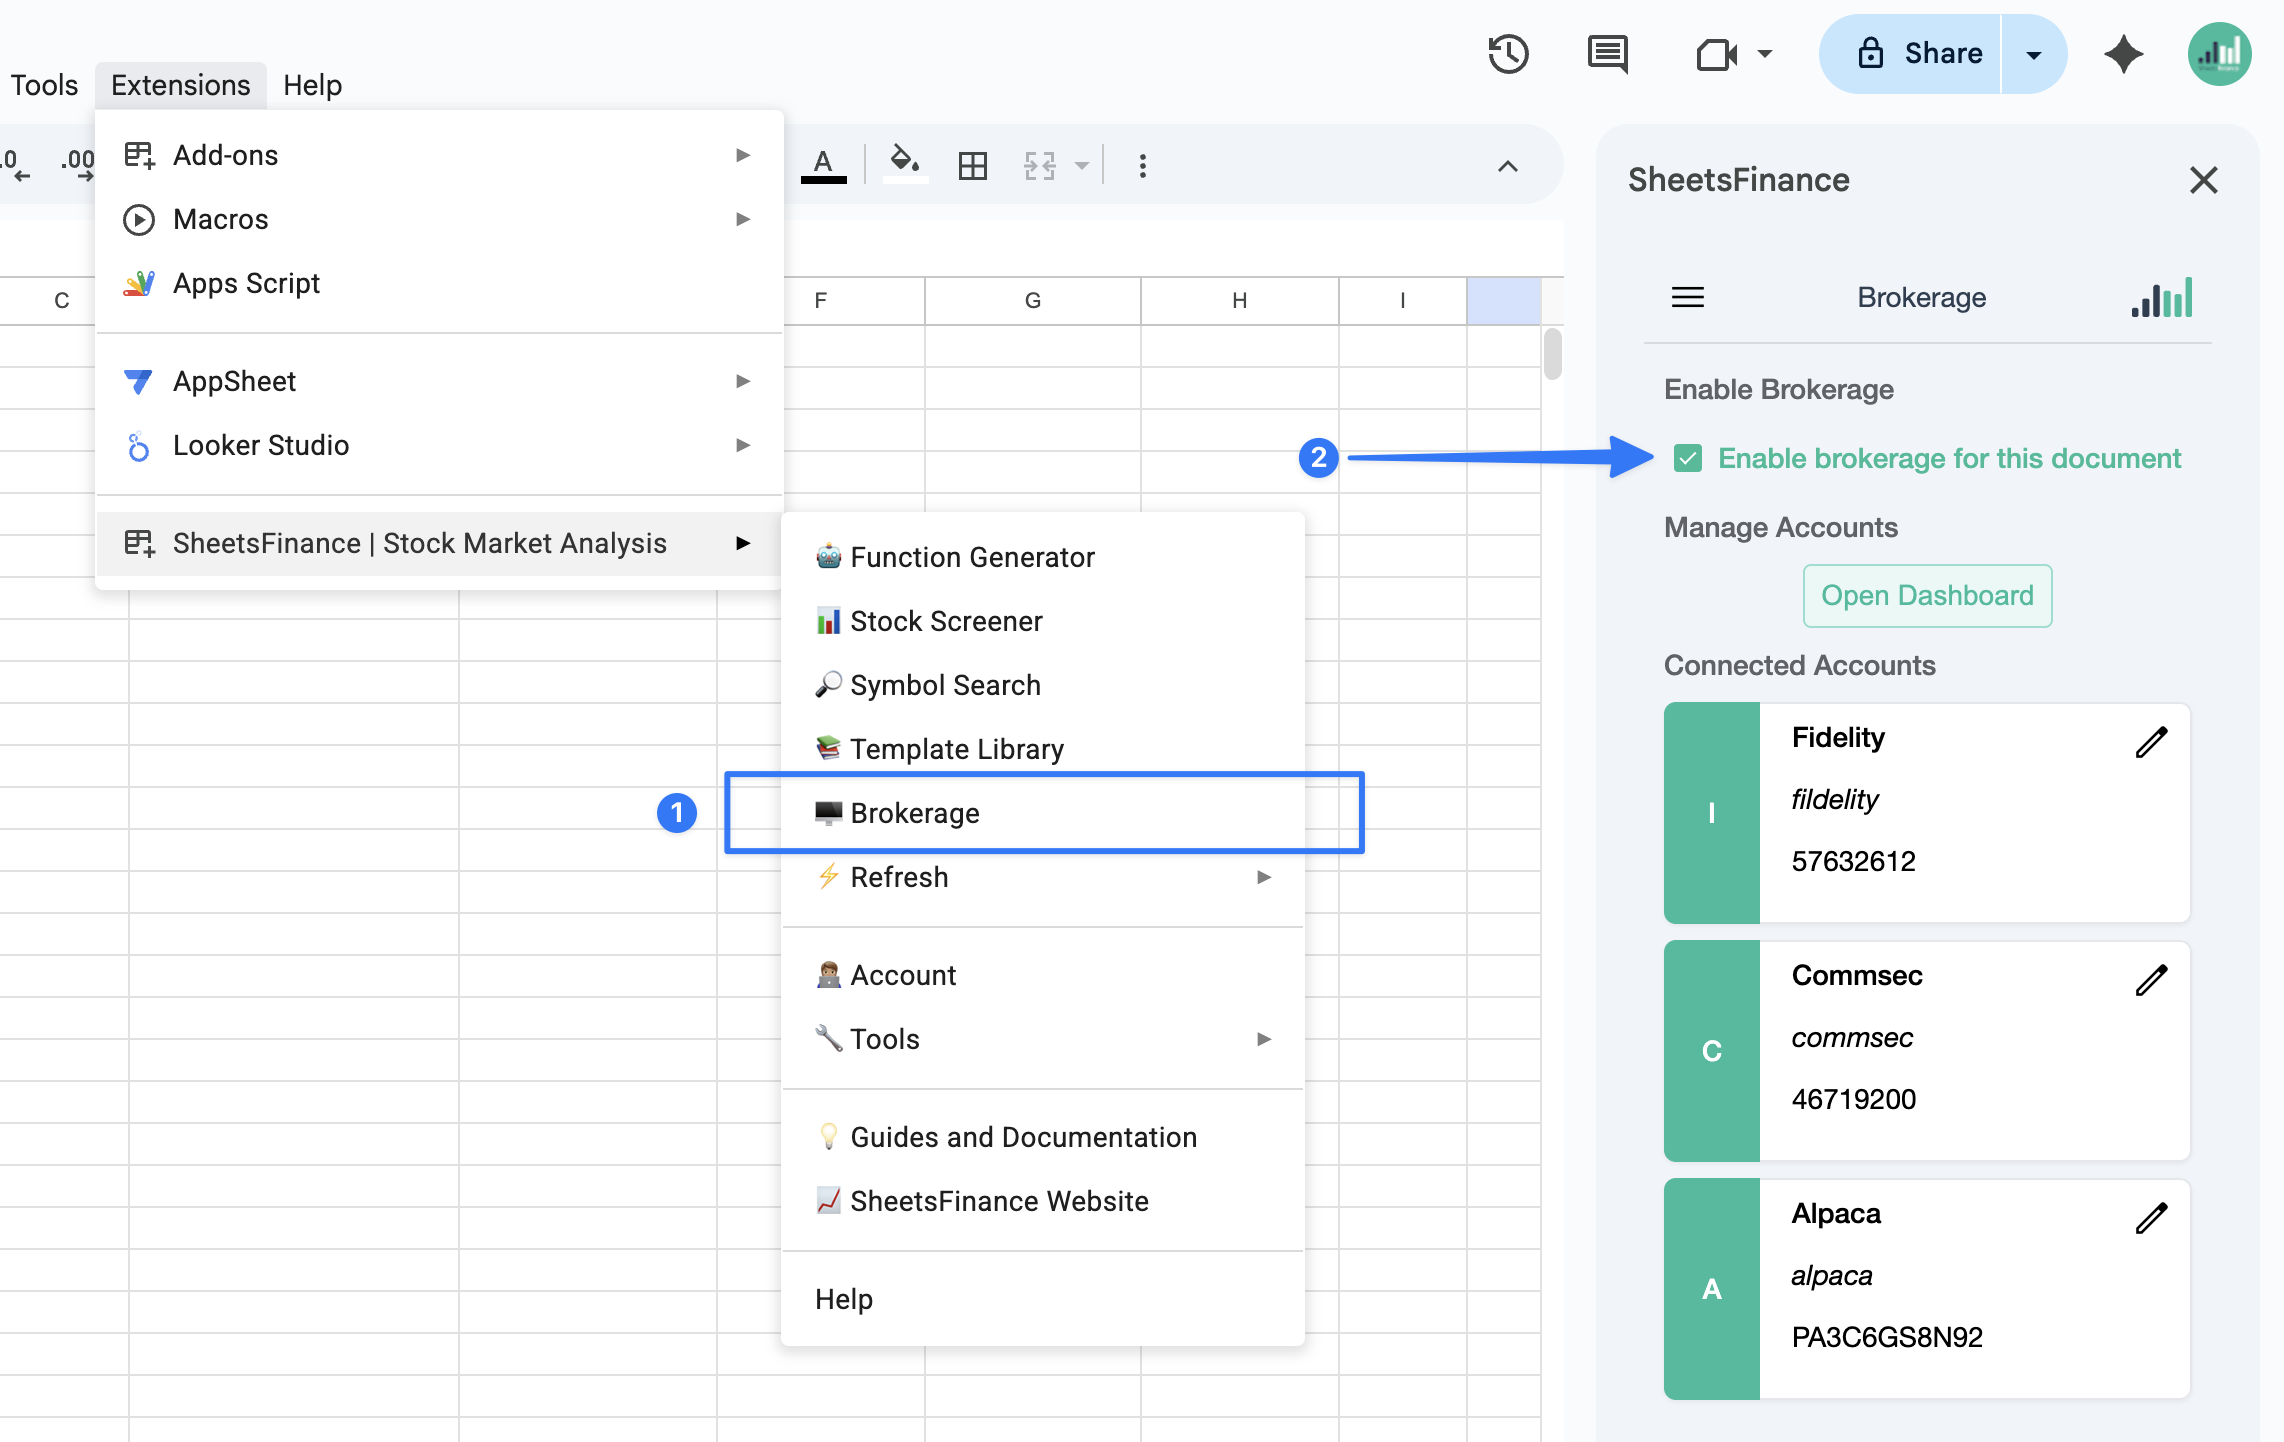The height and width of the screenshot is (1442, 2284).
Task: Open the merge cells dropdown arrow
Action: click(1082, 166)
